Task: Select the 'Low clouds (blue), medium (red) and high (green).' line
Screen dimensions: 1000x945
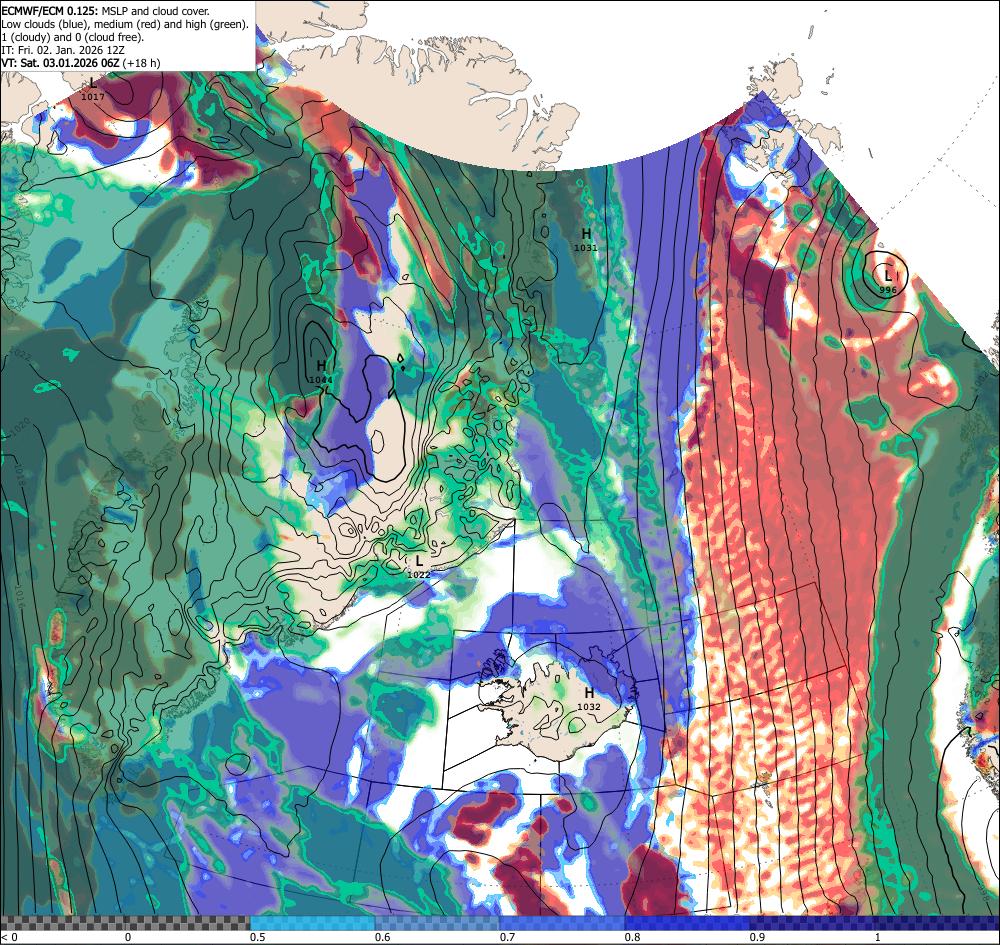Action: pos(124,24)
